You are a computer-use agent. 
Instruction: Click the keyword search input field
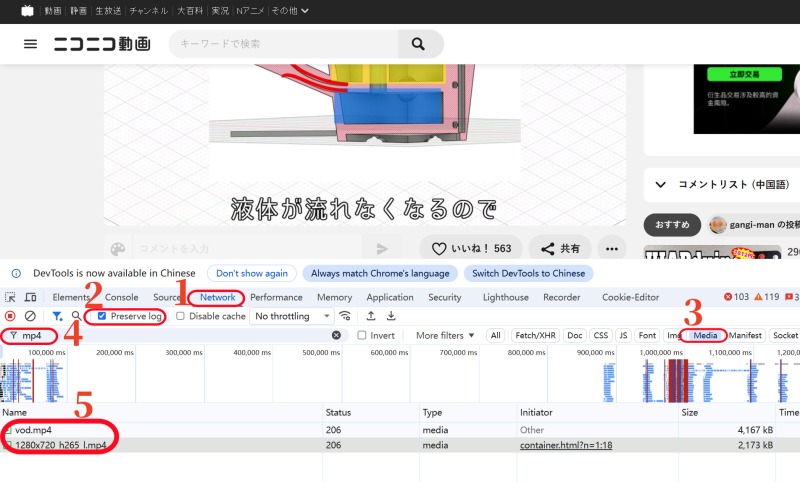pos(284,44)
